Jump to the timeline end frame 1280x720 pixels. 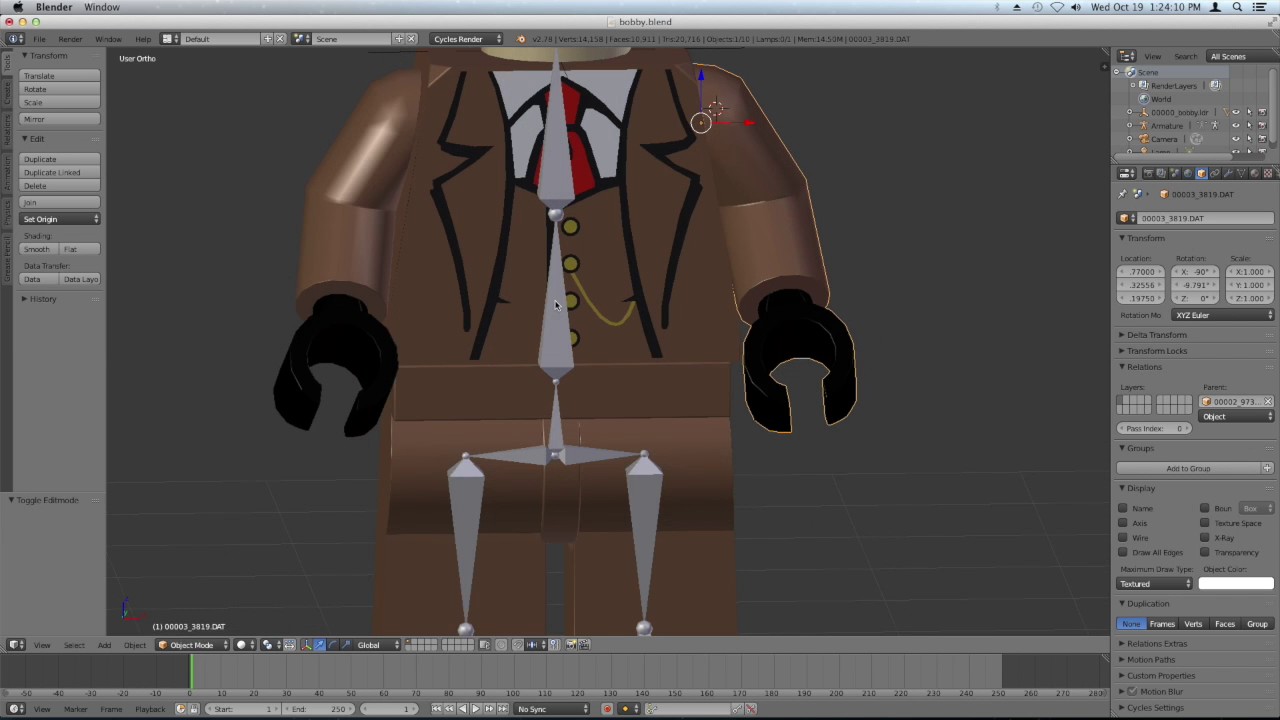click(x=502, y=709)
